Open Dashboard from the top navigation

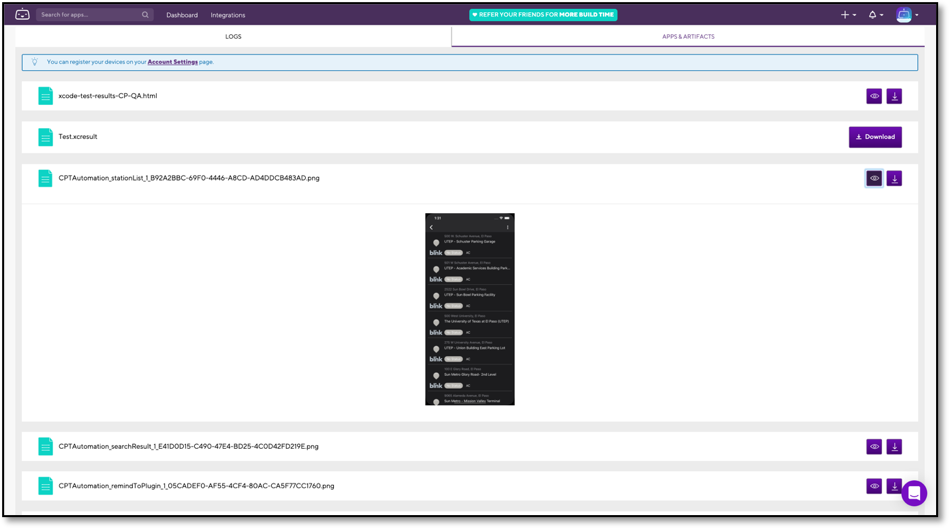pyautogui.click(x=182, y=15)
